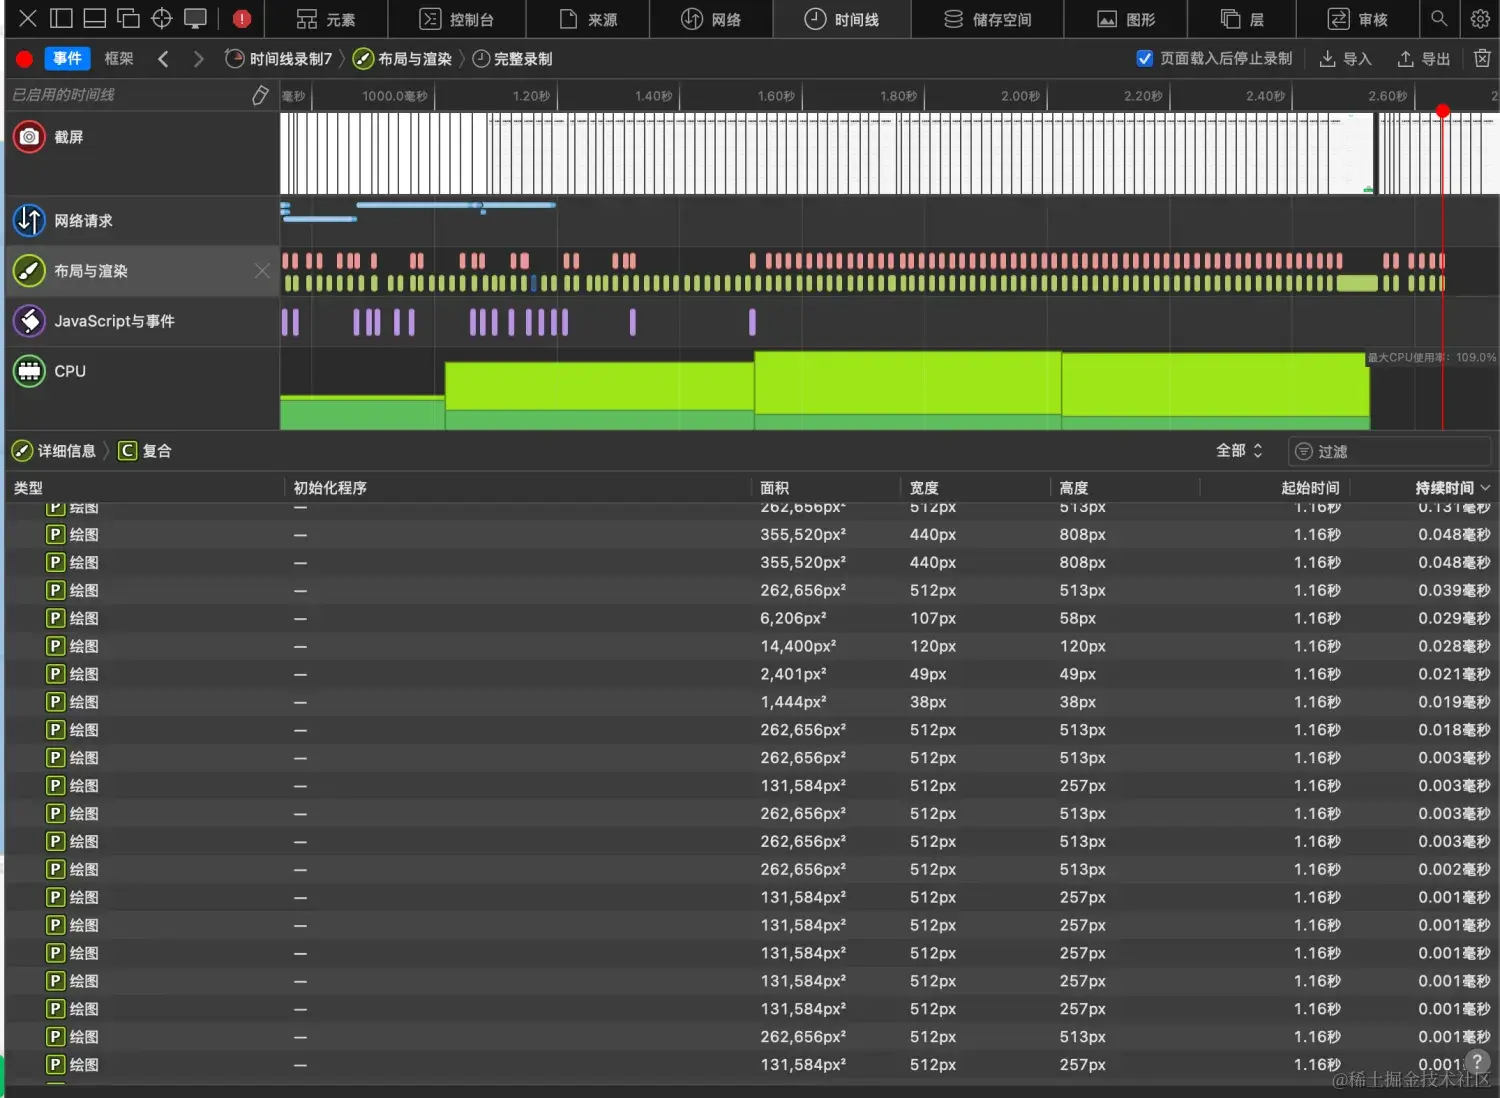Sort by the 起始时间 column header

1275,488
